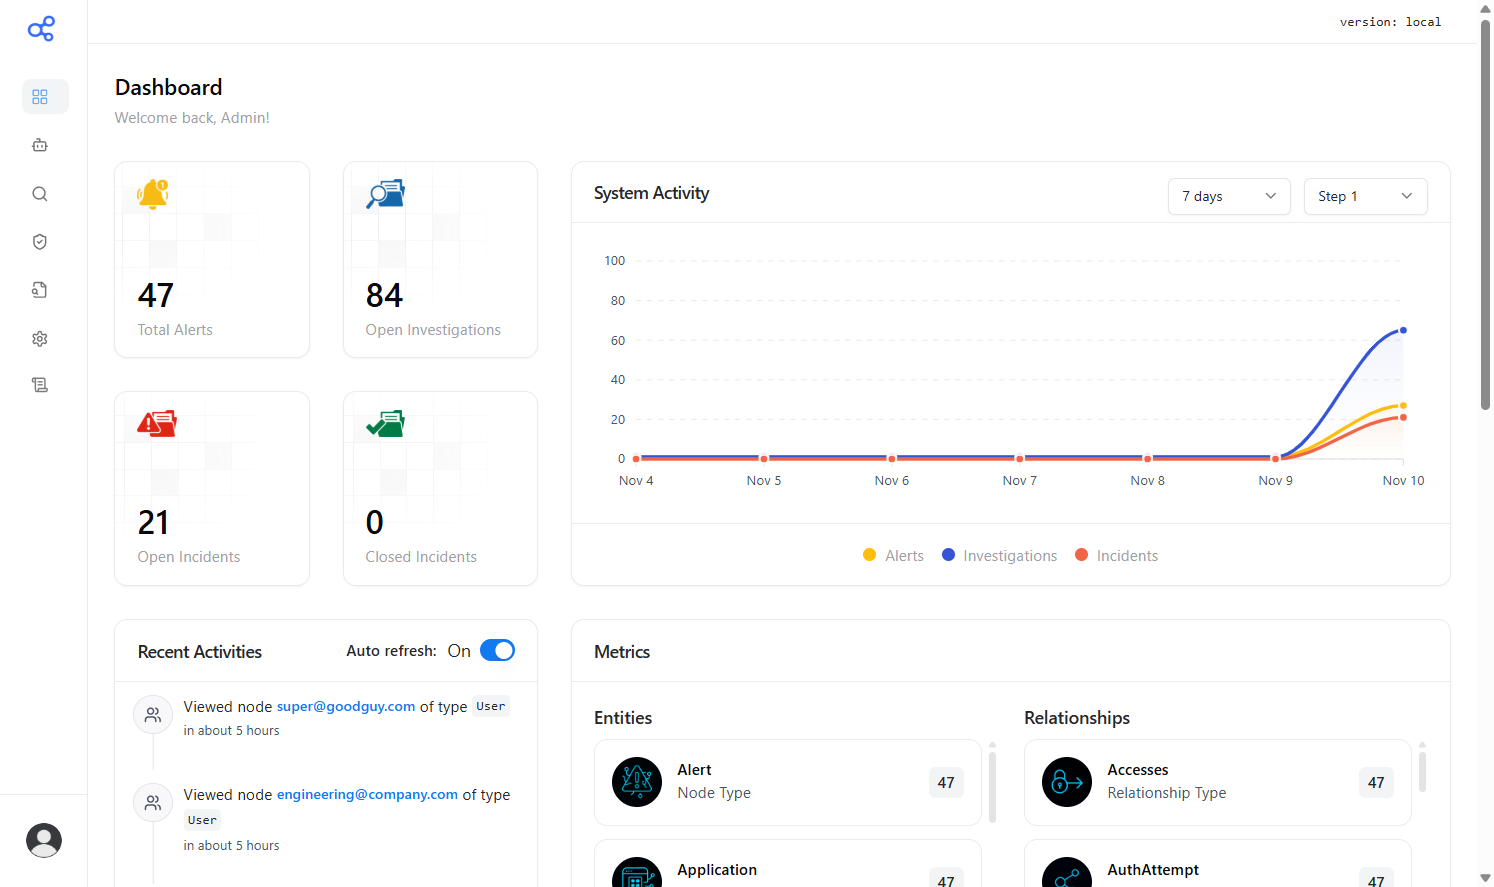Viewport: 1494px width, 887px height.
Task: Click the user avatar at bottom-left
Action: tap(43, 841)
